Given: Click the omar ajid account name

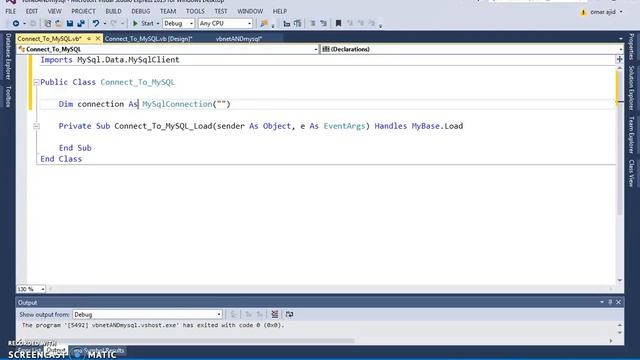Looking at the screenshot, I should pyautogui.click(x=602, y=12).
